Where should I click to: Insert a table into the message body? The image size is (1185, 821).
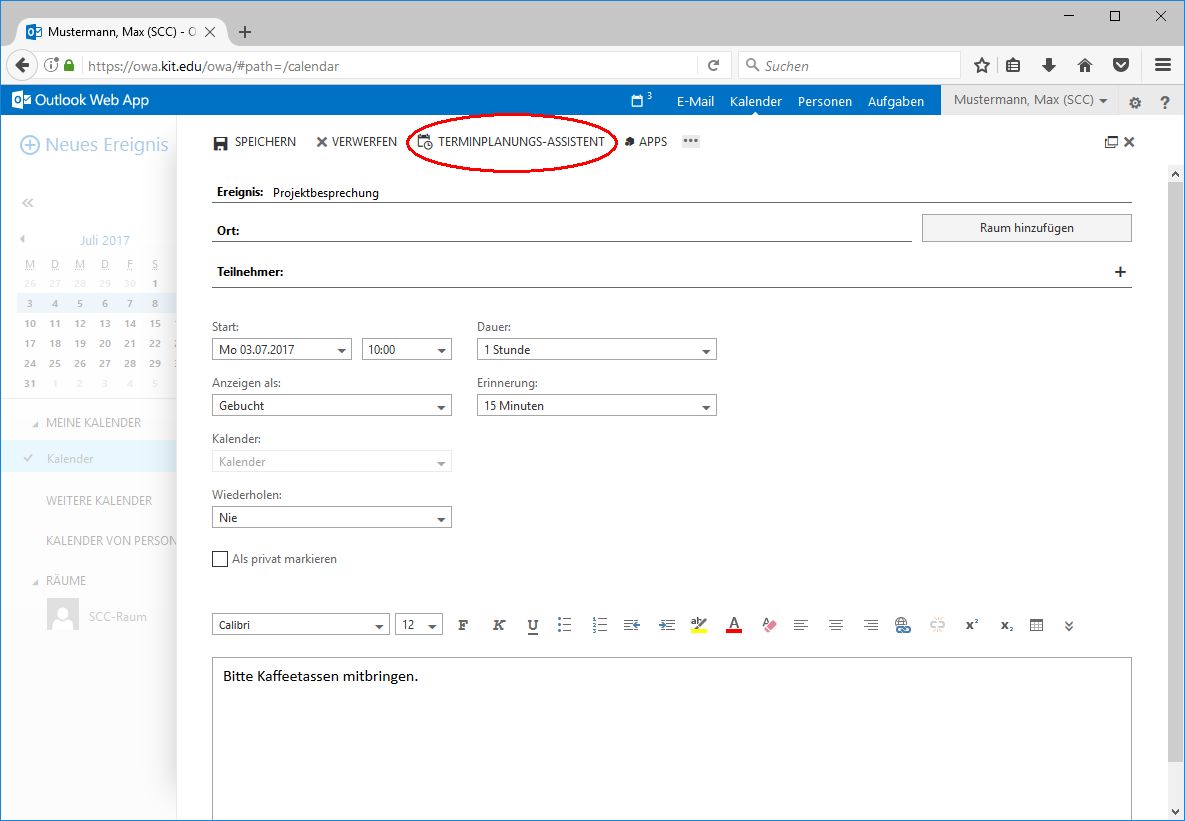click(1036, 625)
